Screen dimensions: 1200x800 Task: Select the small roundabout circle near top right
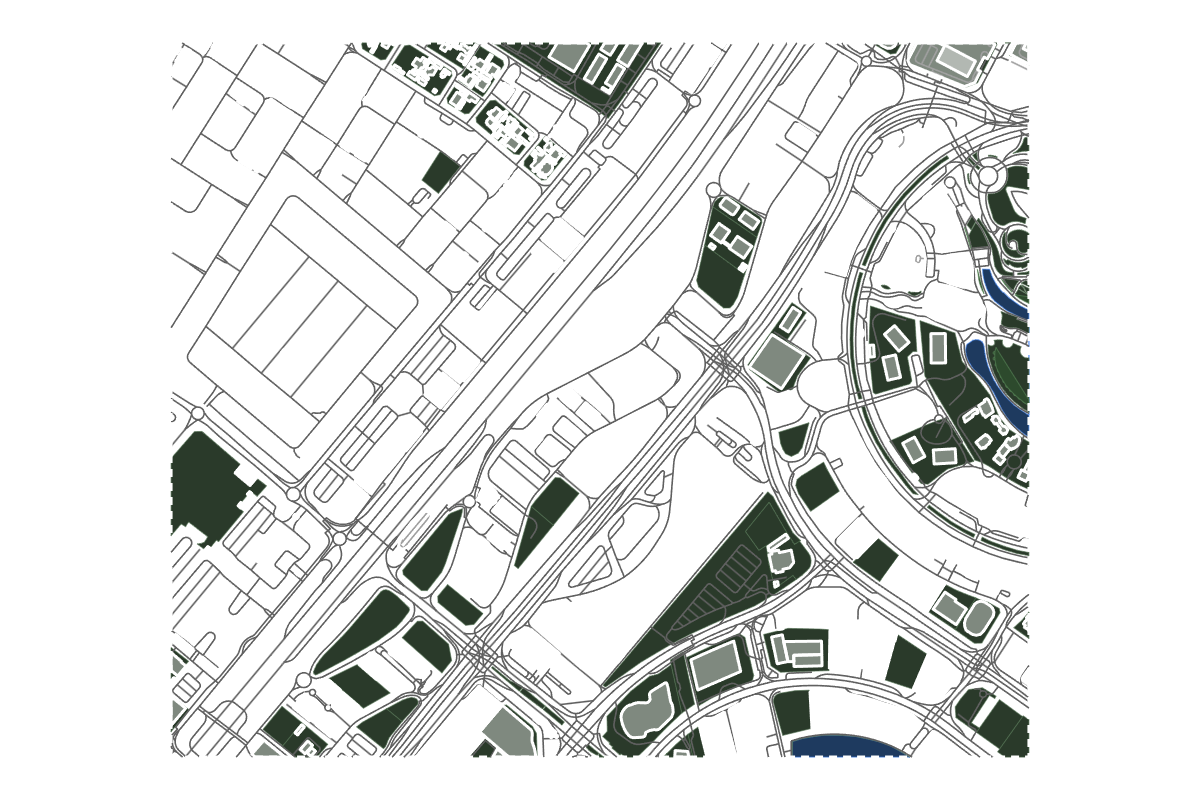(x=988, y=176)
